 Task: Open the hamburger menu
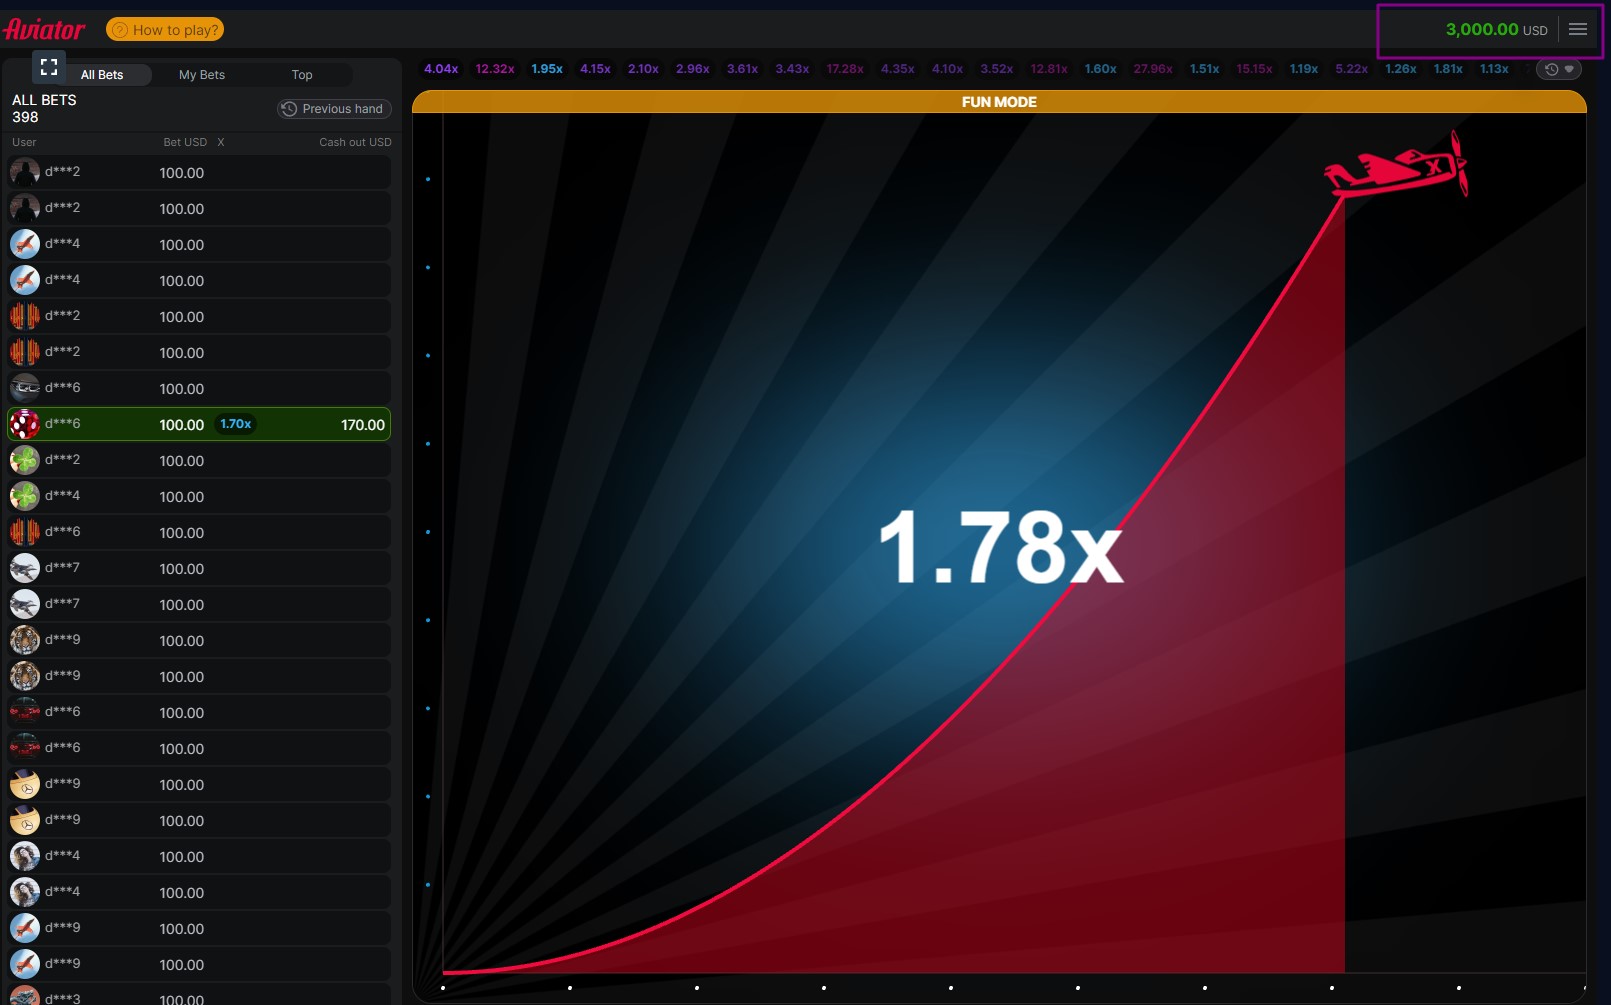coord(1578,30)
